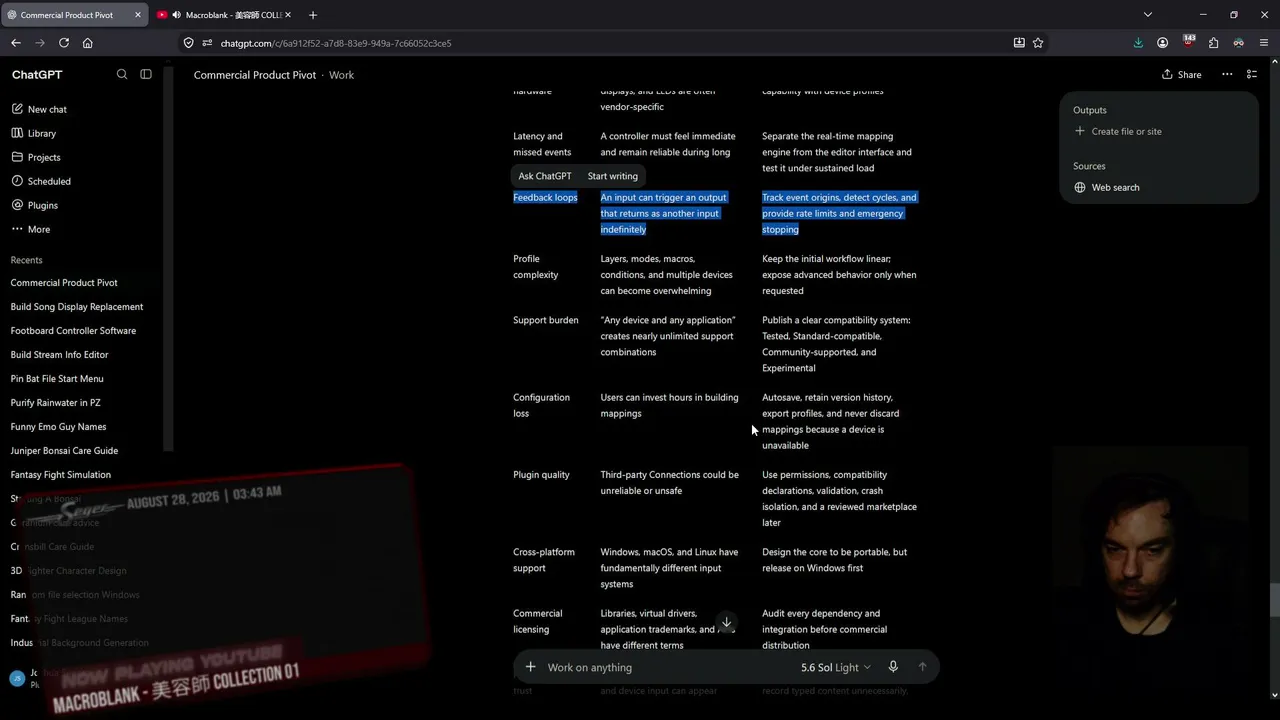Go forward in browser history
This screenshot has width=1280, height=720.
(x=40, y=43)
